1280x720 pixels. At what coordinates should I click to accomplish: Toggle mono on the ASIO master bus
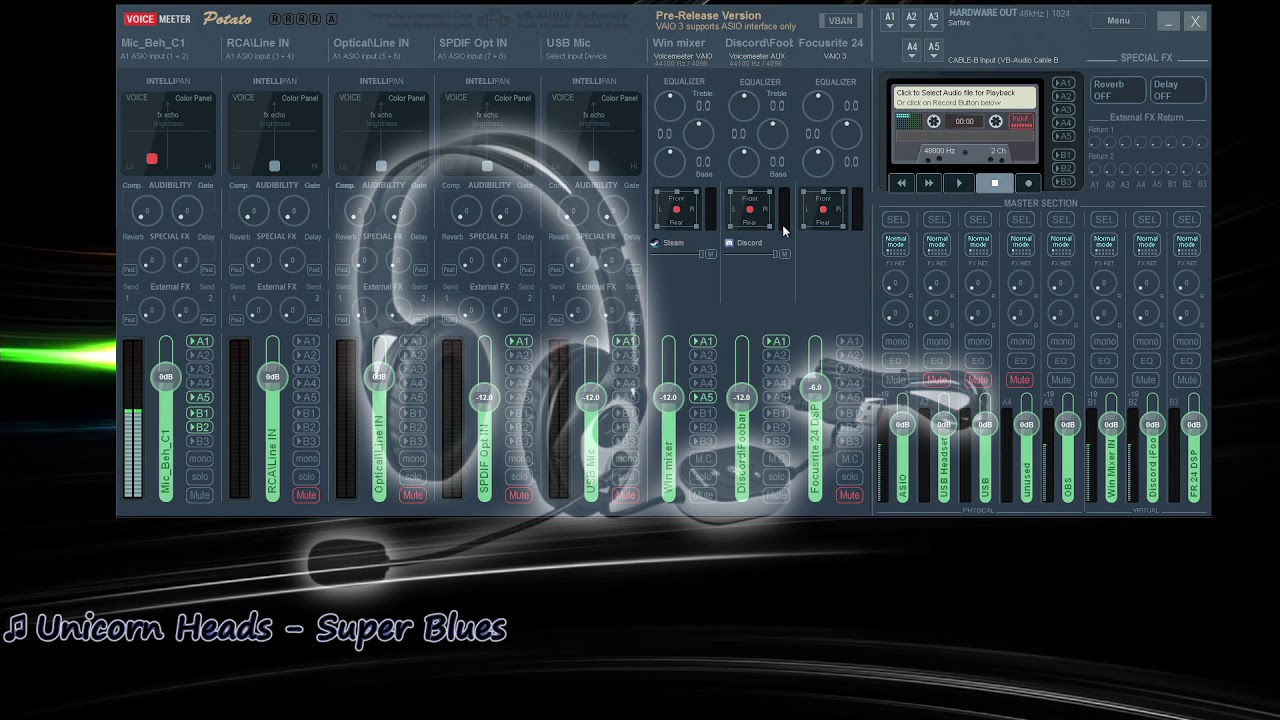click(896, 341)
